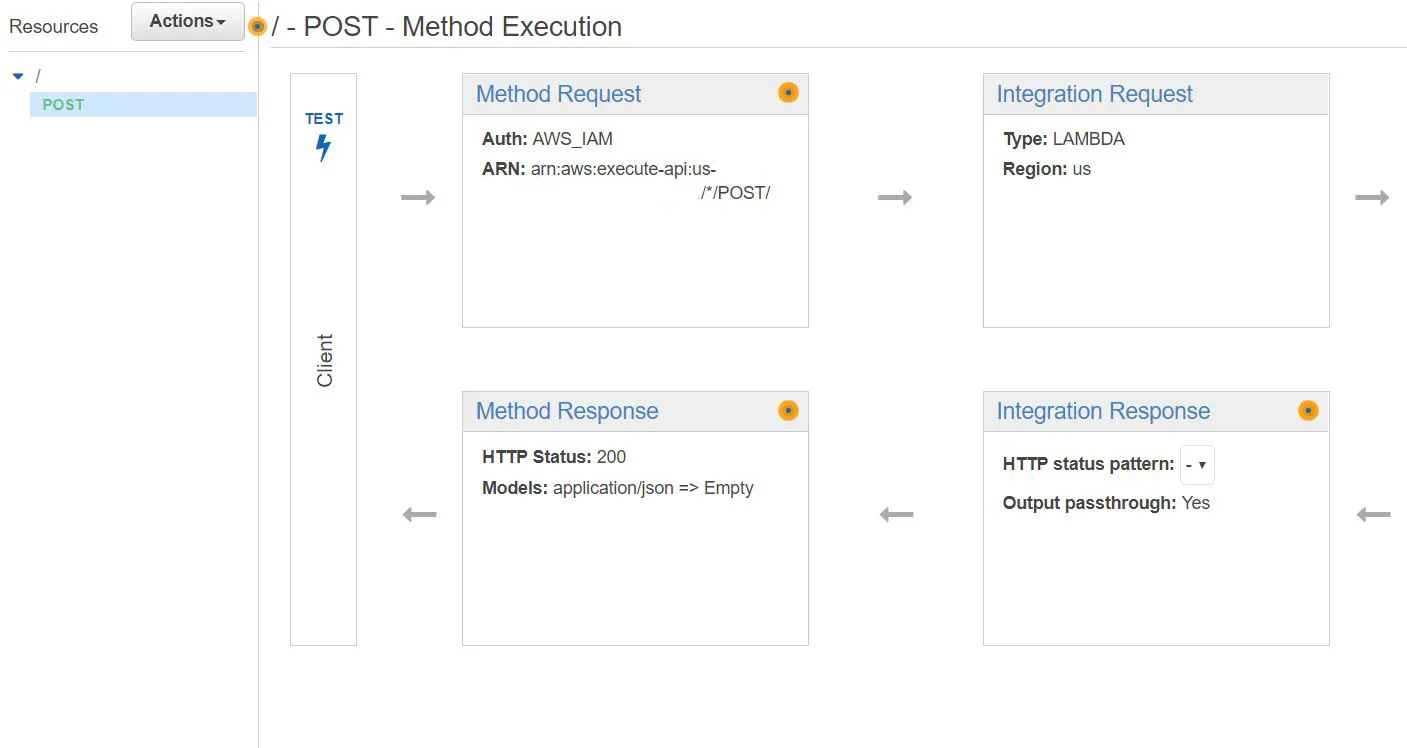Click the arrow between Method Request and Integration Request
Screen dimensions: 1407x748
coord(895,198)
